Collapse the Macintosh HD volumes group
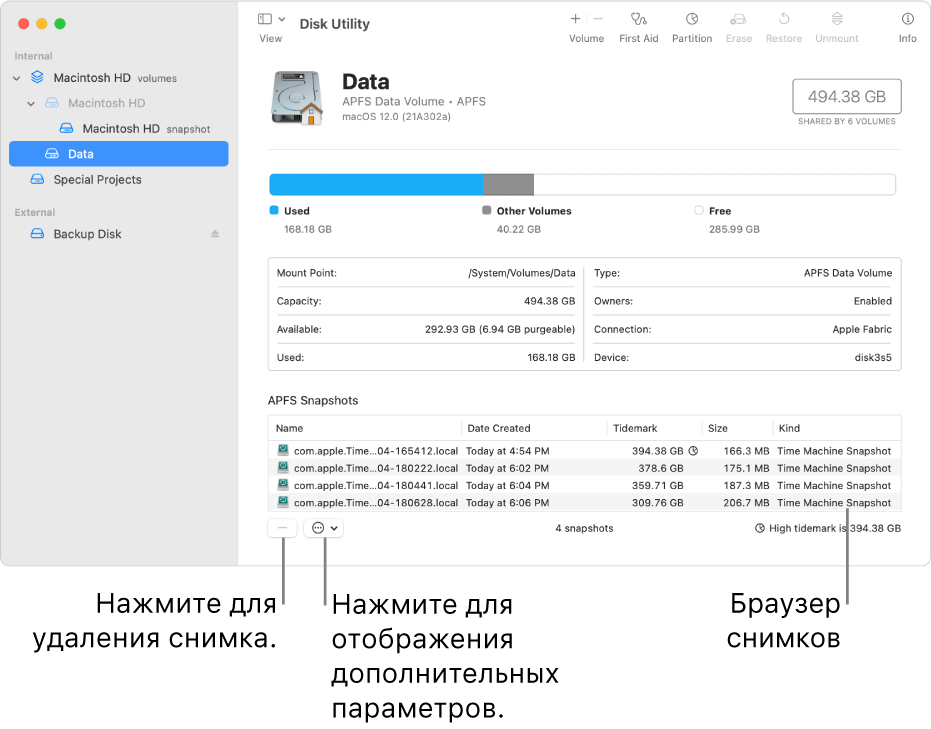Viewport: 931px width, 729px height. coord(17,78)
